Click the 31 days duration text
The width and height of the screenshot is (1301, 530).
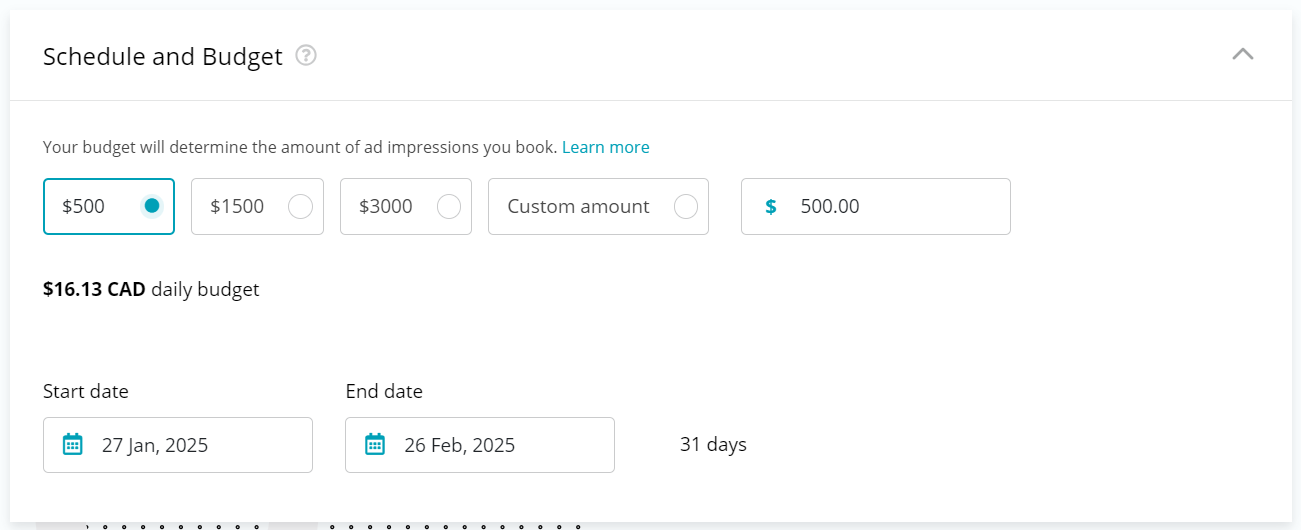coord(713,444)
